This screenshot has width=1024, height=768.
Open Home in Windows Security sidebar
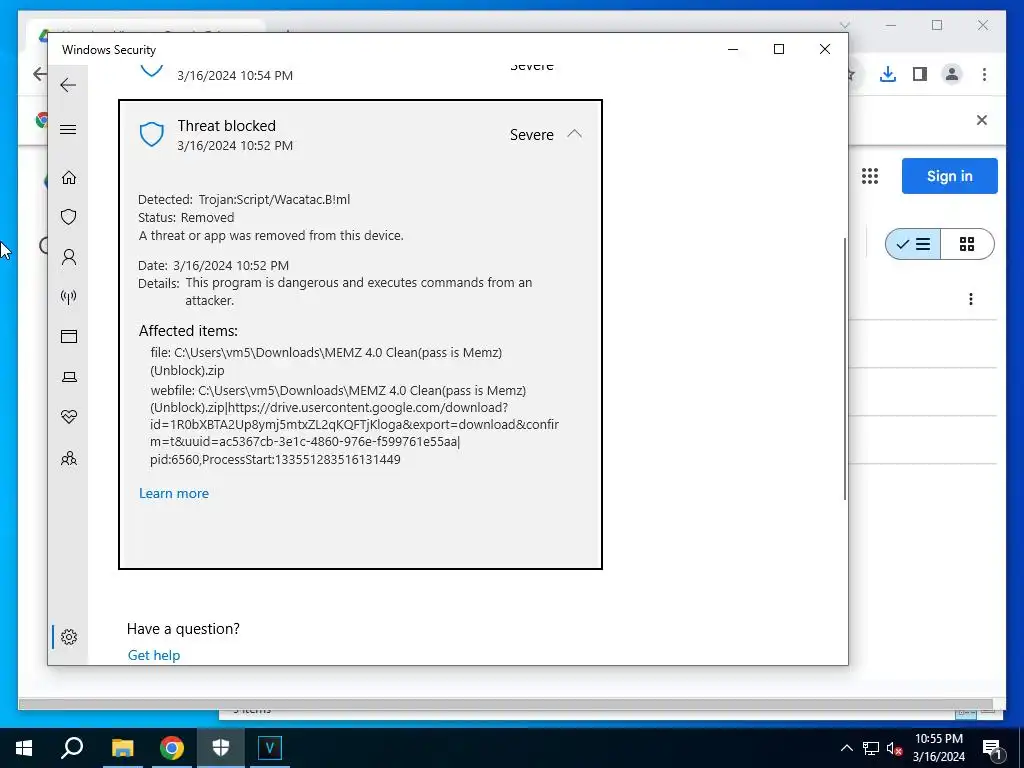[x=69, y=178]
